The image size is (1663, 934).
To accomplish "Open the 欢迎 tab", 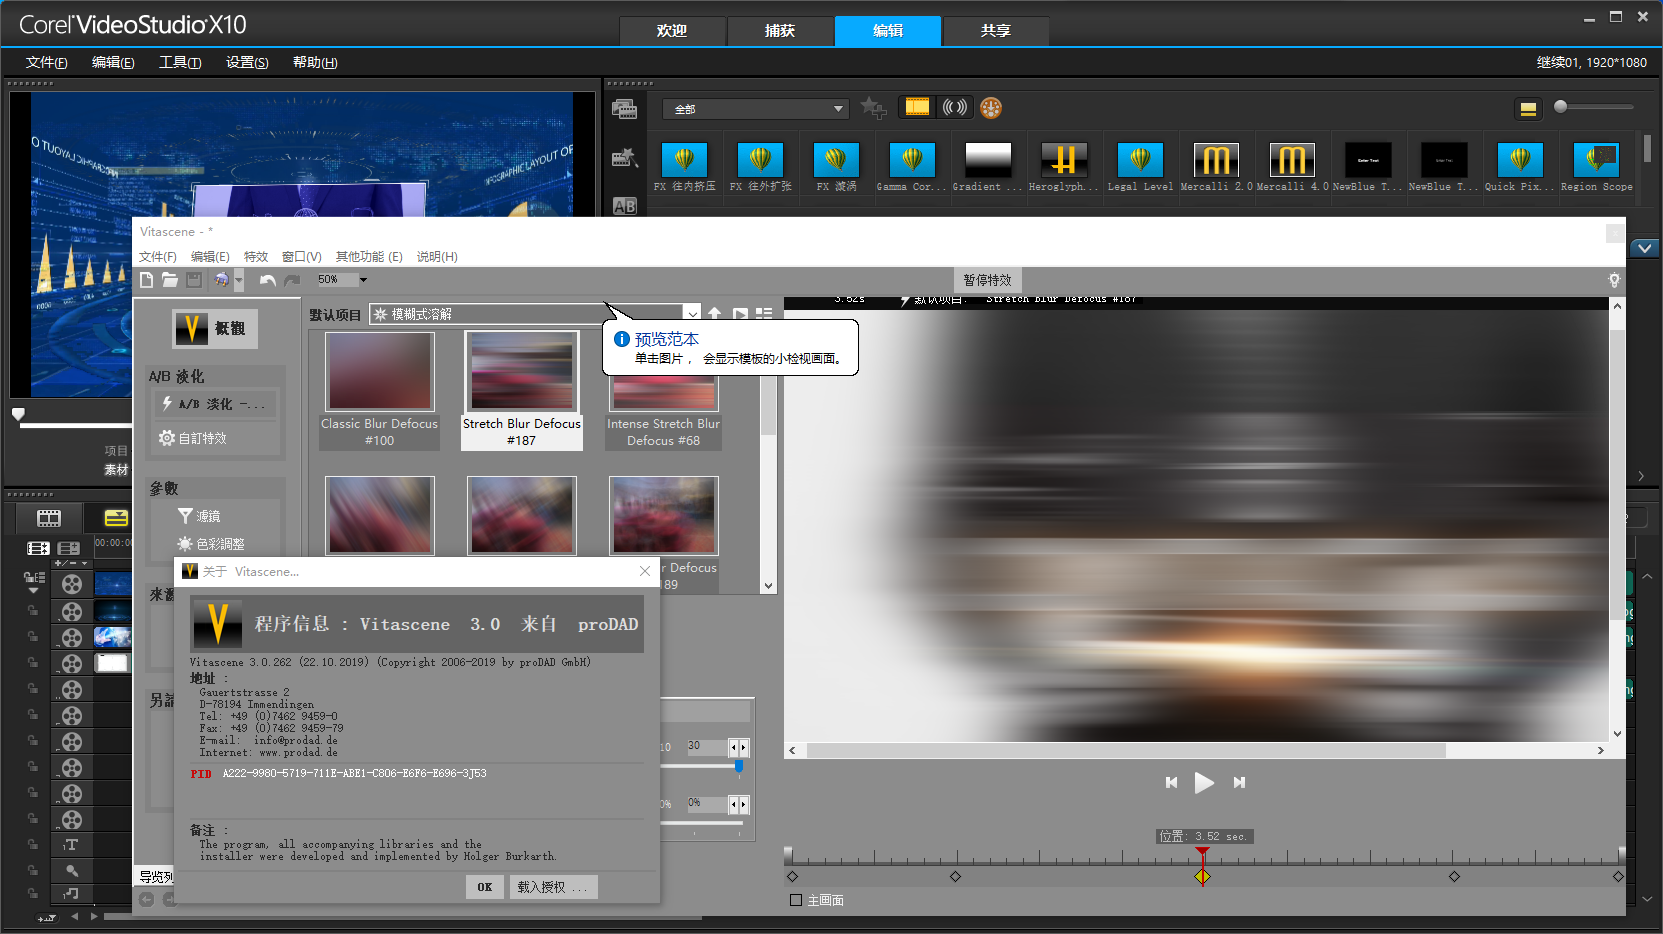I will (x=672, y=31).
